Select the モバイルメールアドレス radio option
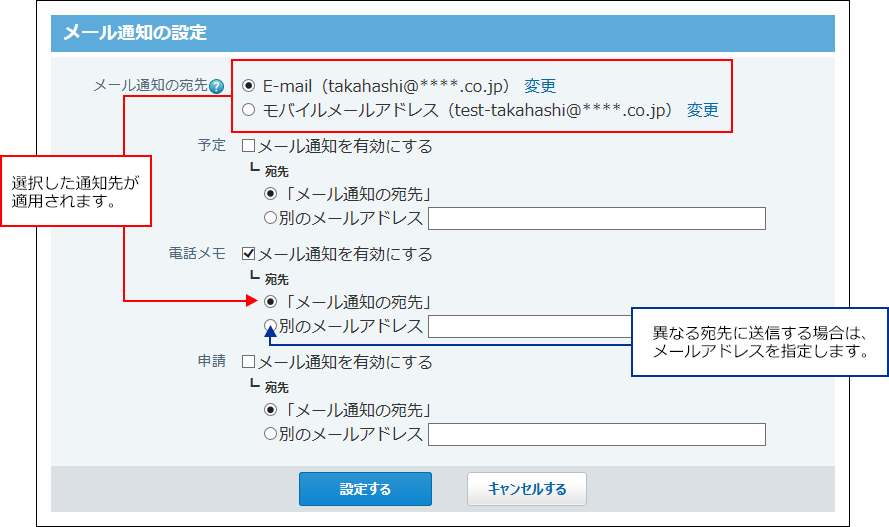889x527 pixels. (x=249, y=110)
